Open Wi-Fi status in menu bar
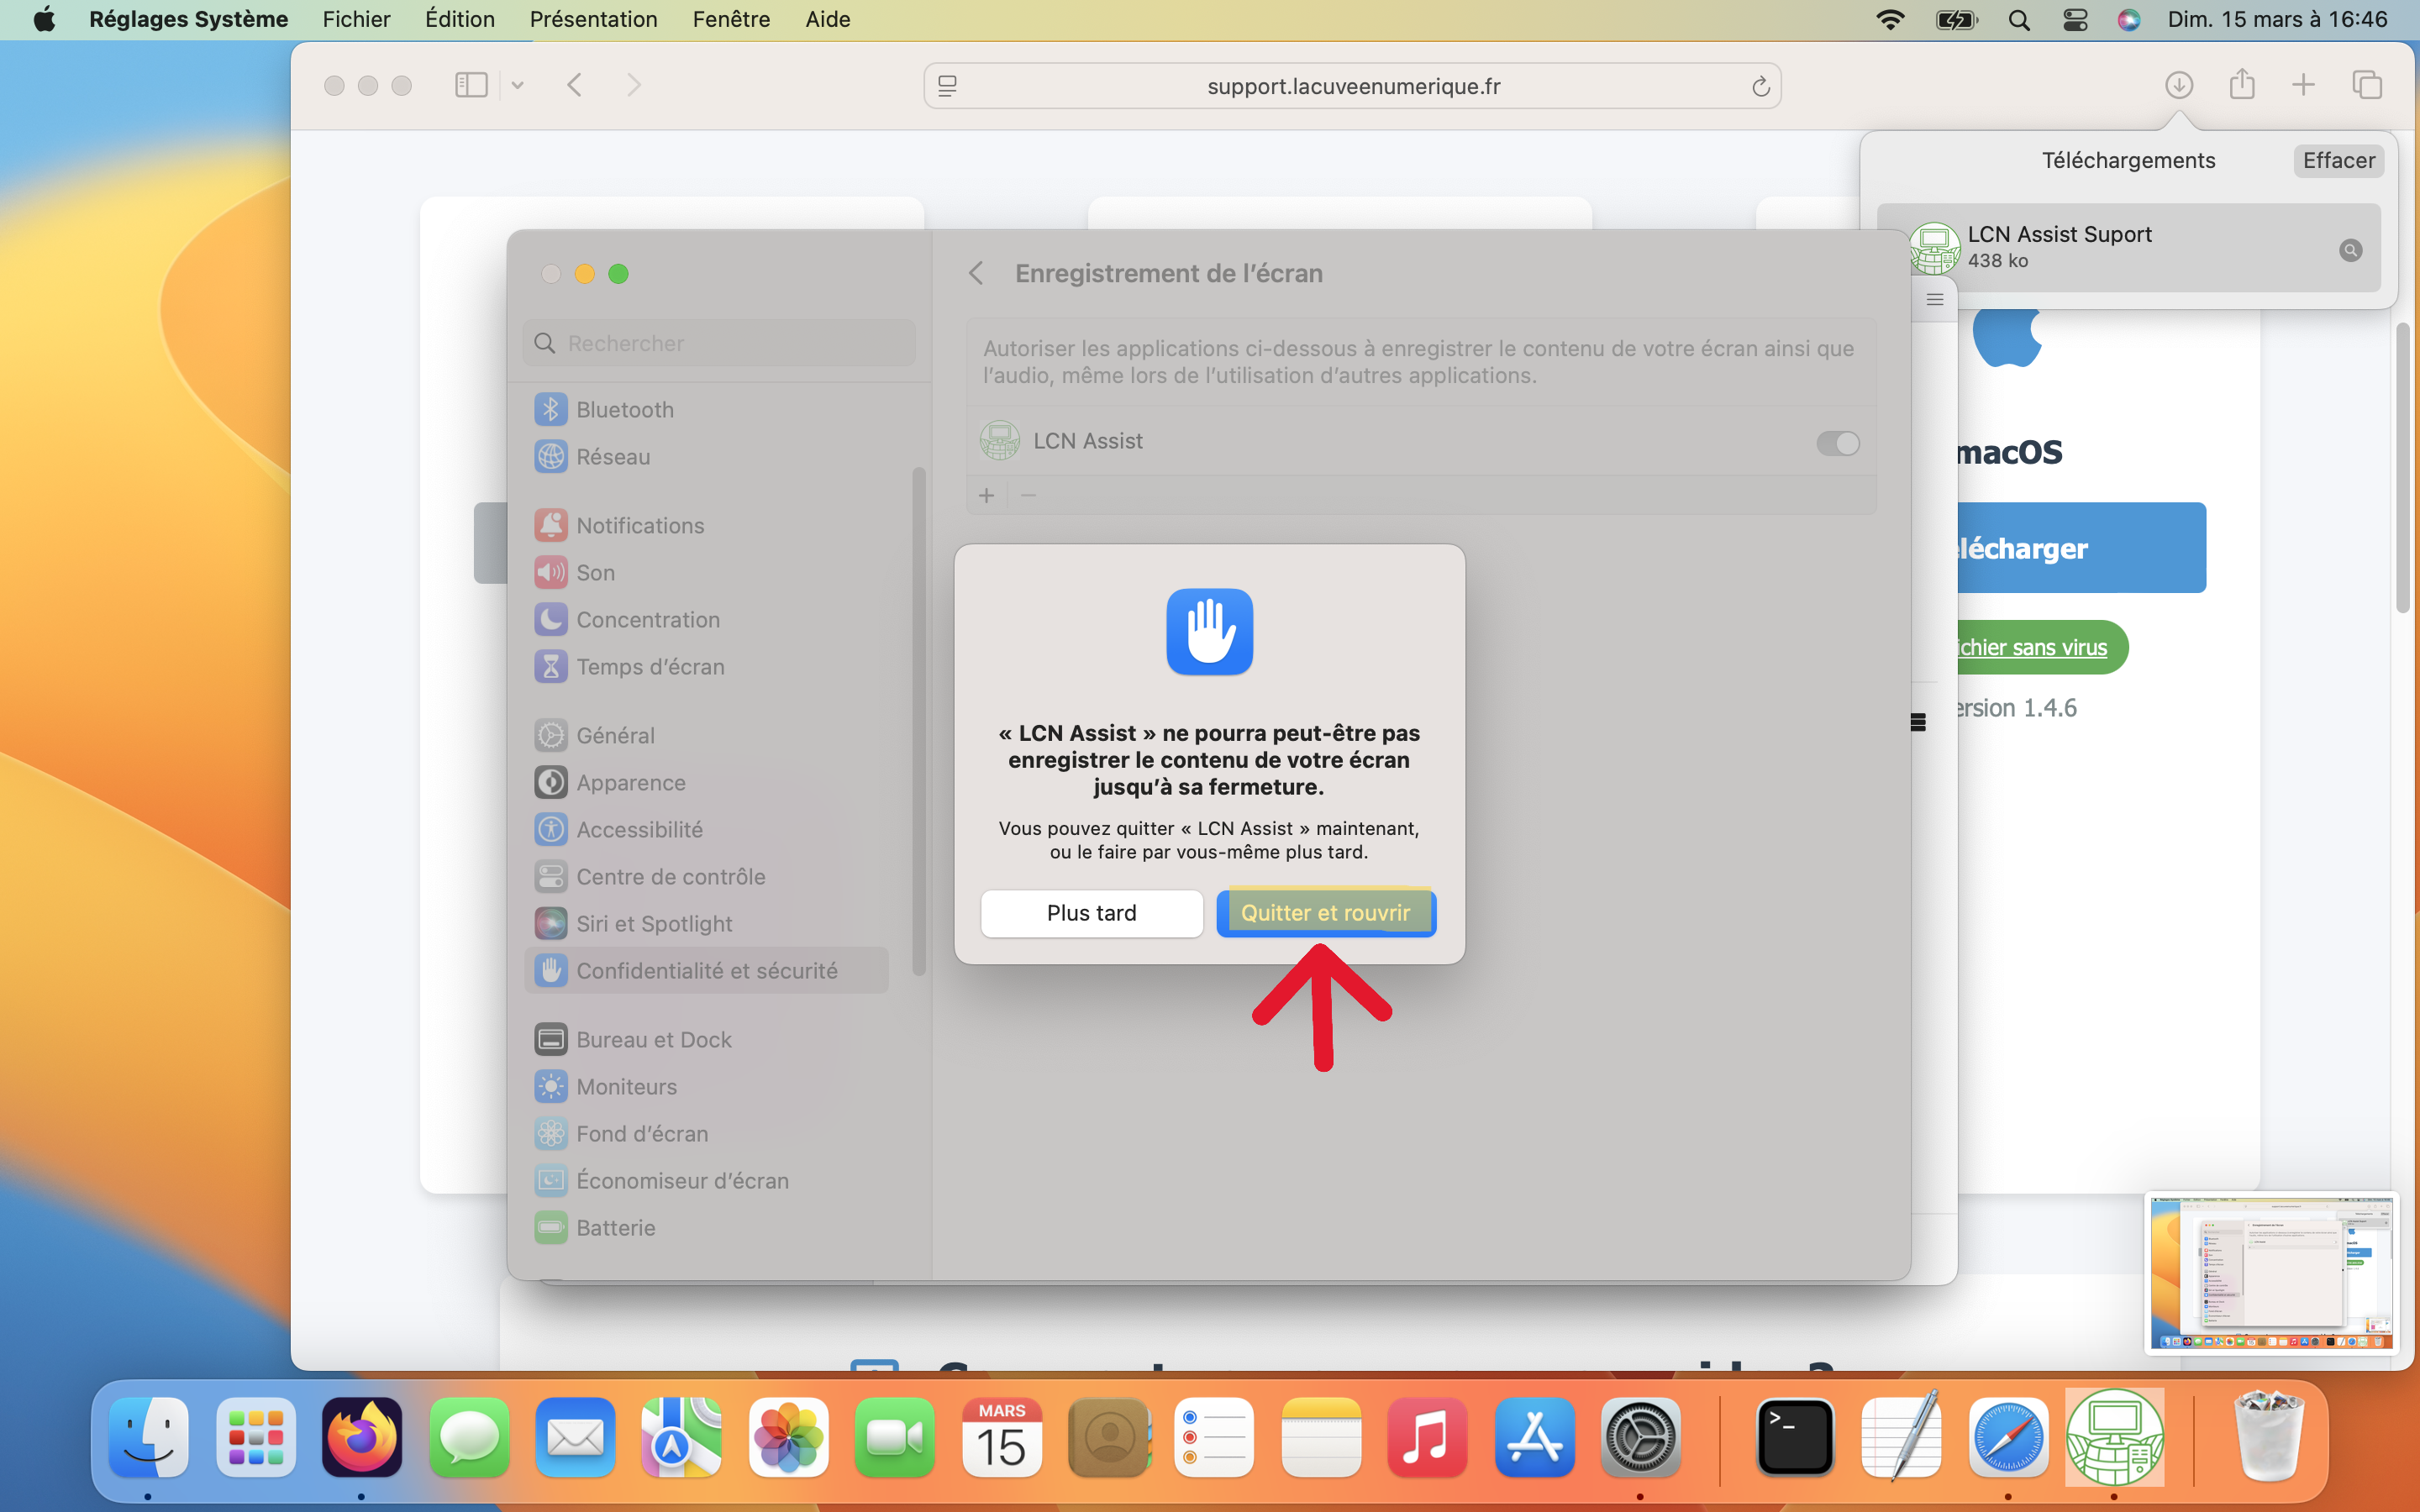 coord(1890,19)
